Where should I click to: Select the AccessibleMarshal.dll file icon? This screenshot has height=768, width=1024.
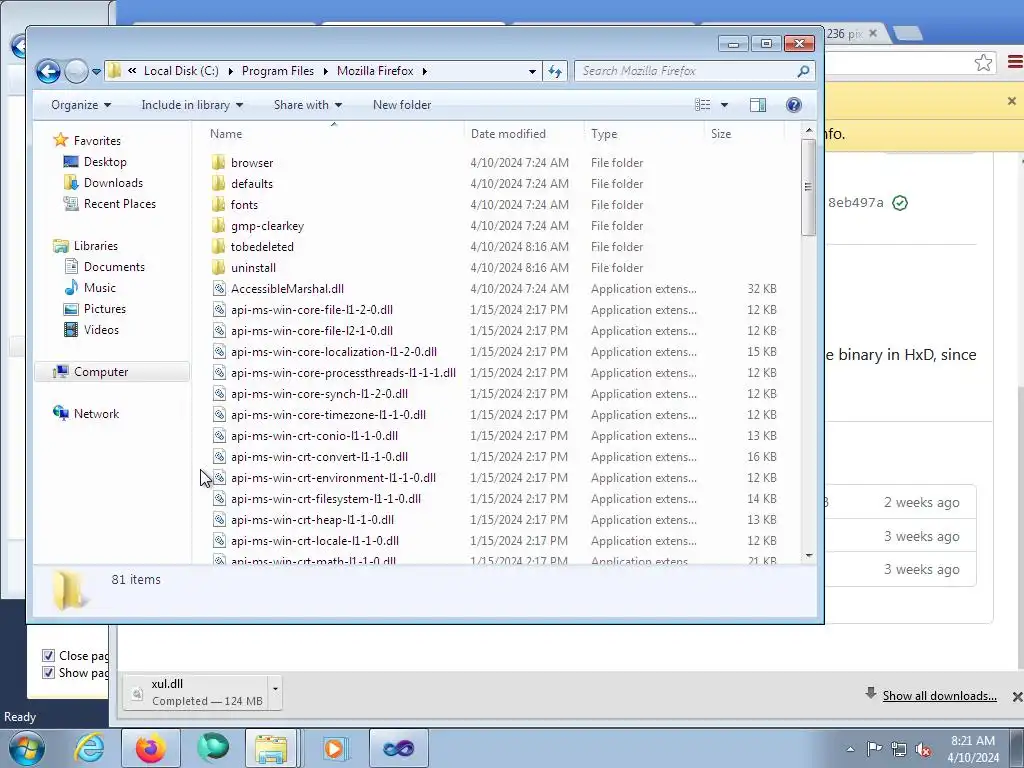(x=219, y=289)
